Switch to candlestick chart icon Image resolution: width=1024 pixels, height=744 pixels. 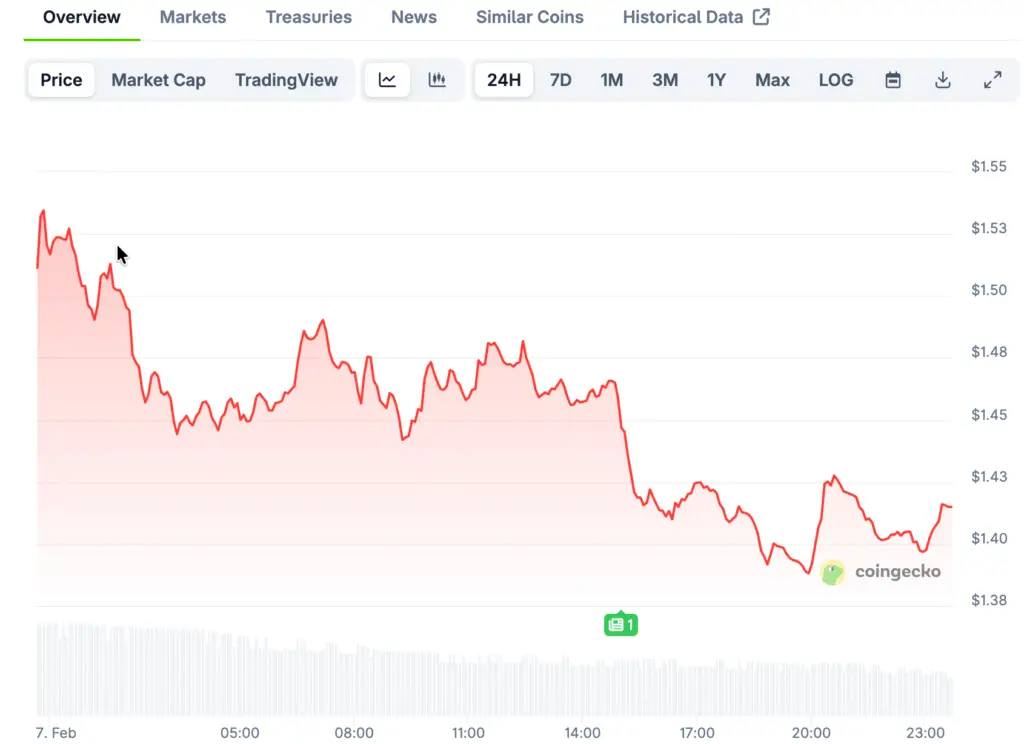[437, 80]
